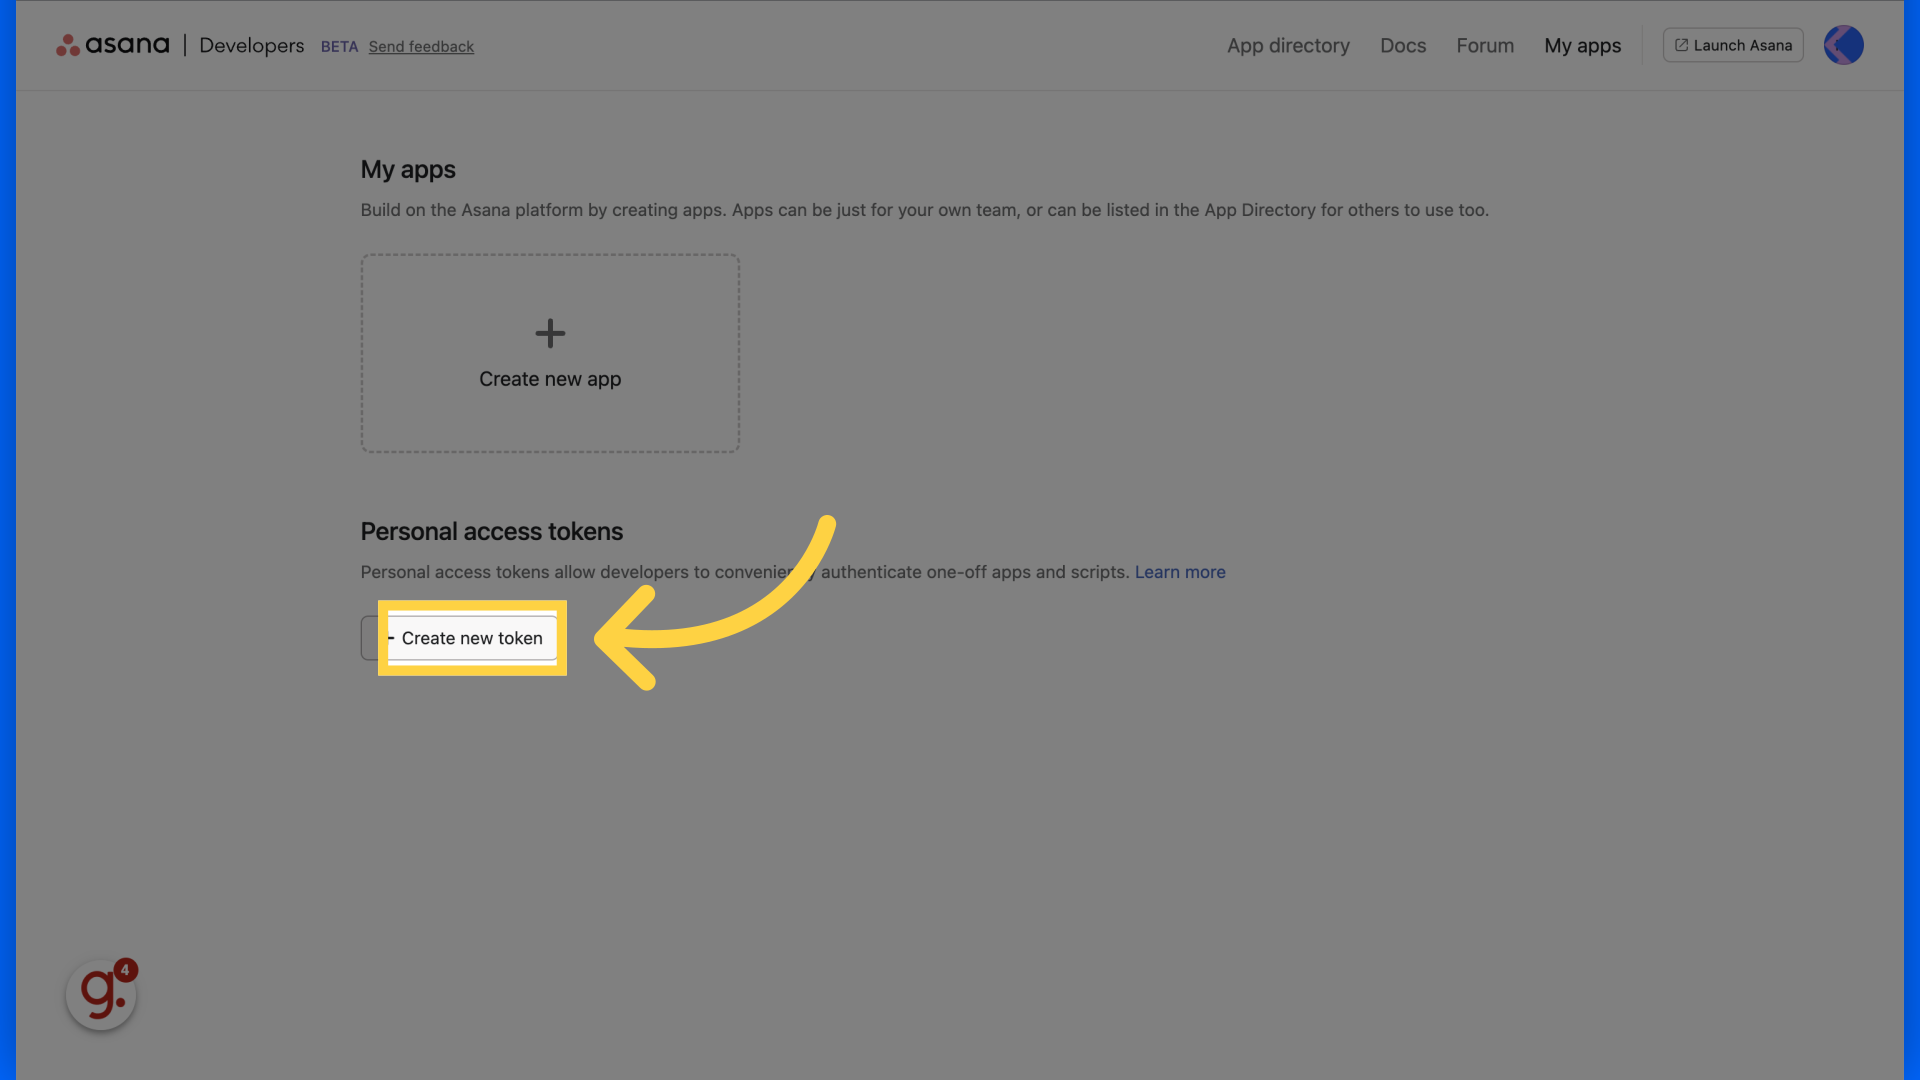Click the Personal access tokens heading
The width and height of the screenshot is (1920, 1080).
(491, 532)
